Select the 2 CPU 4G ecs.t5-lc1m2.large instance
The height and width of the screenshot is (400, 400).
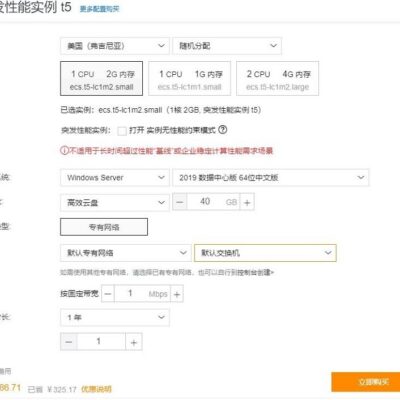point(278,79)
